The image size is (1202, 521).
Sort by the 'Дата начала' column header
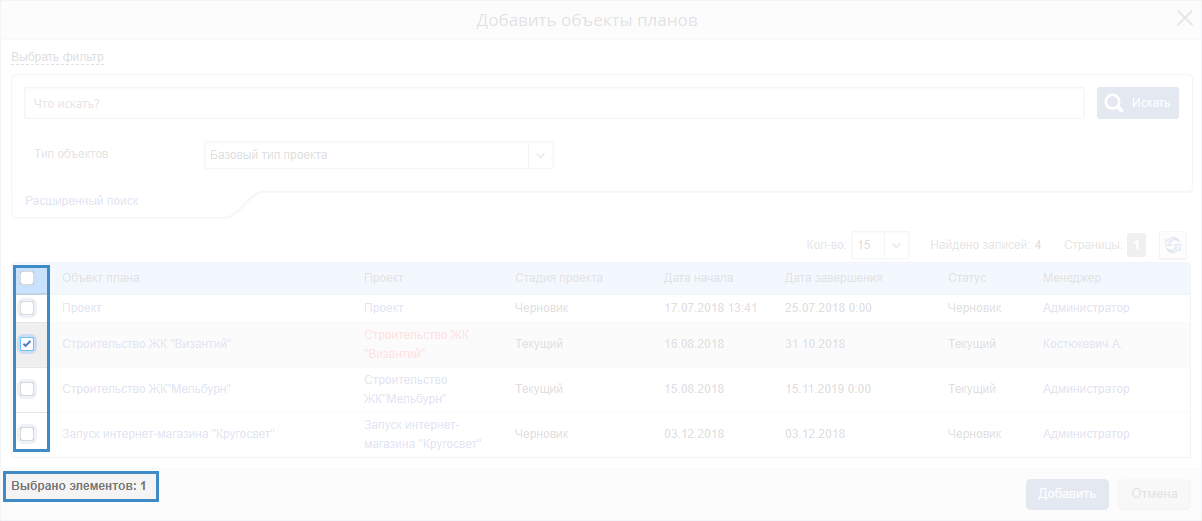click(x=698, y=278)
